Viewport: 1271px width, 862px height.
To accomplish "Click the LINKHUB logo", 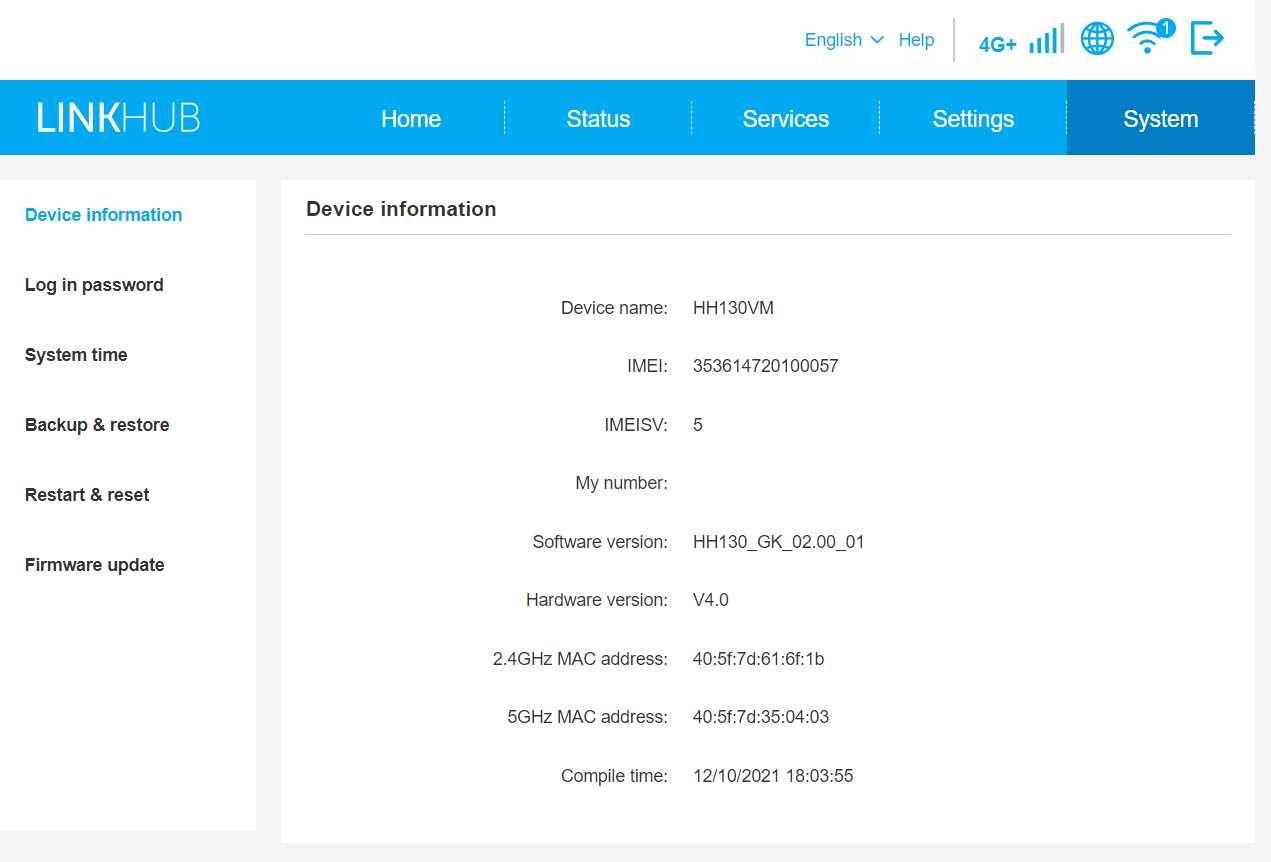I will pyautogui.click(x=118, y=118).
